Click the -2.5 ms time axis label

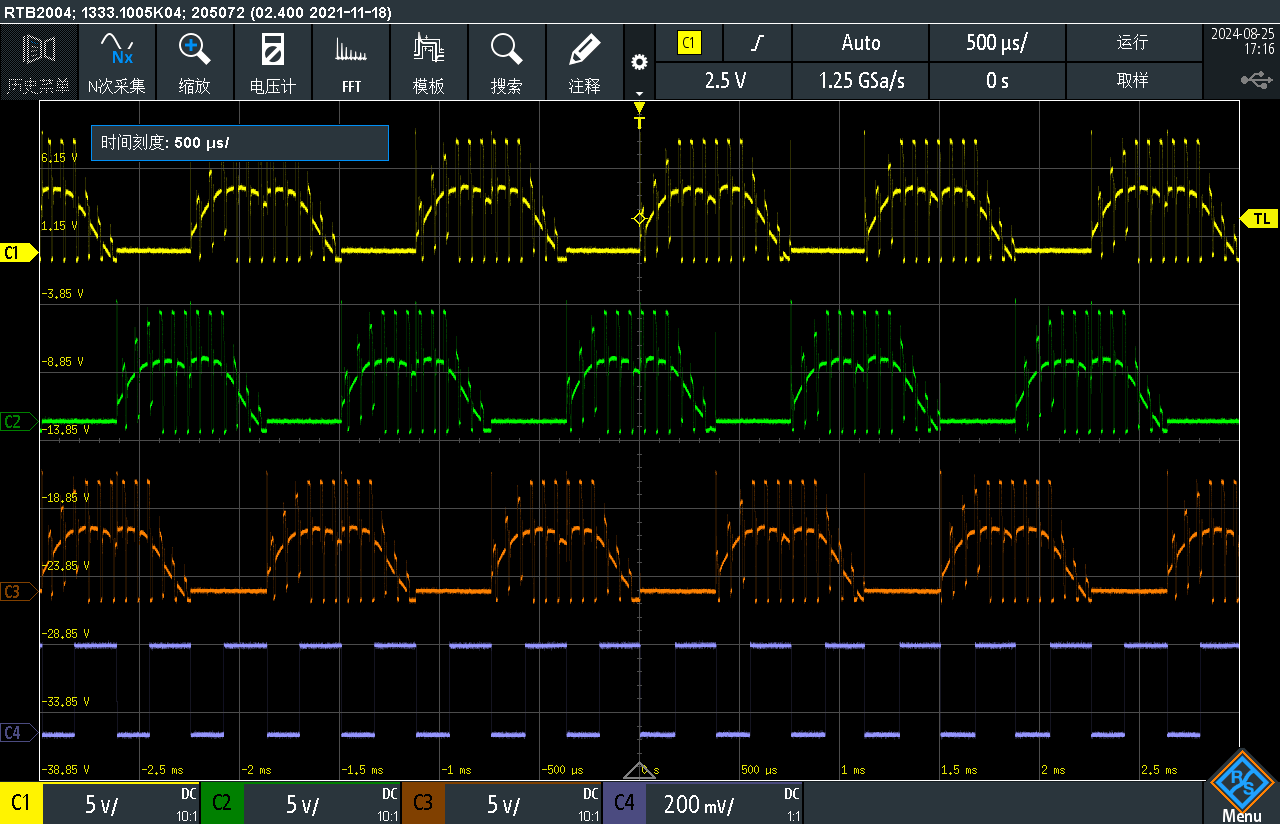(x=162, y=770)
